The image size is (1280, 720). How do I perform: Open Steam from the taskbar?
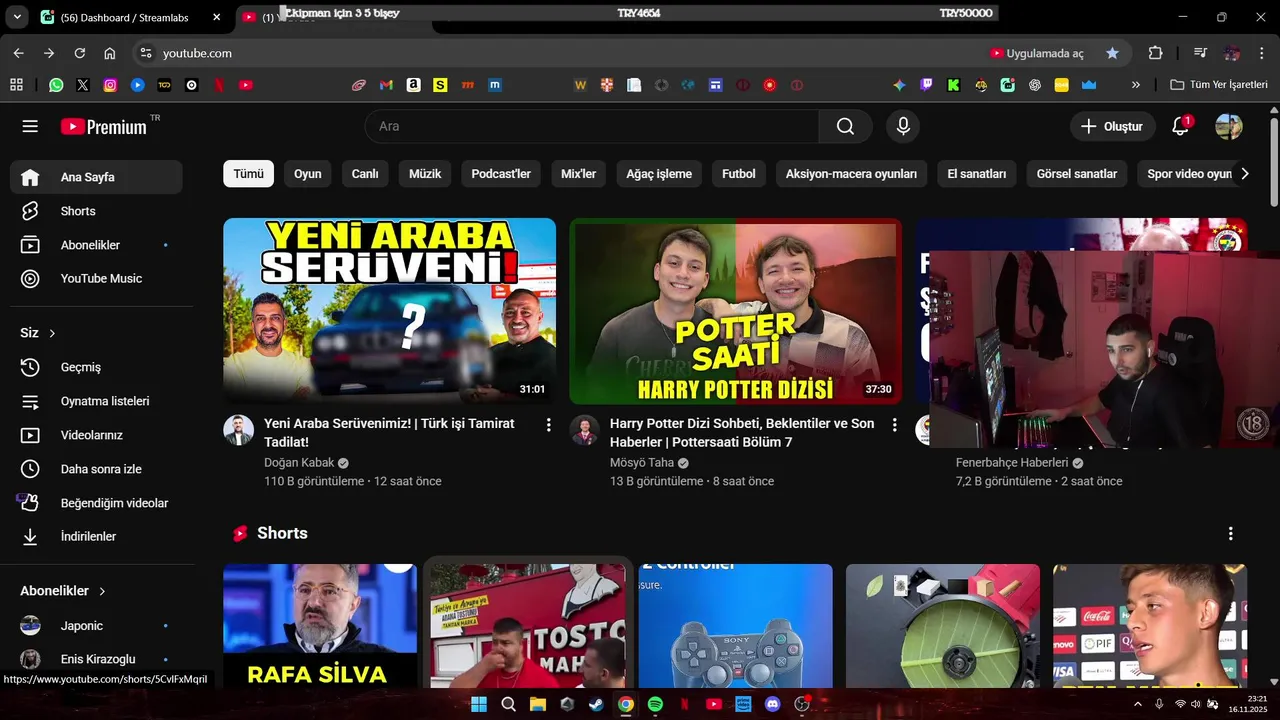coord(596,704)
